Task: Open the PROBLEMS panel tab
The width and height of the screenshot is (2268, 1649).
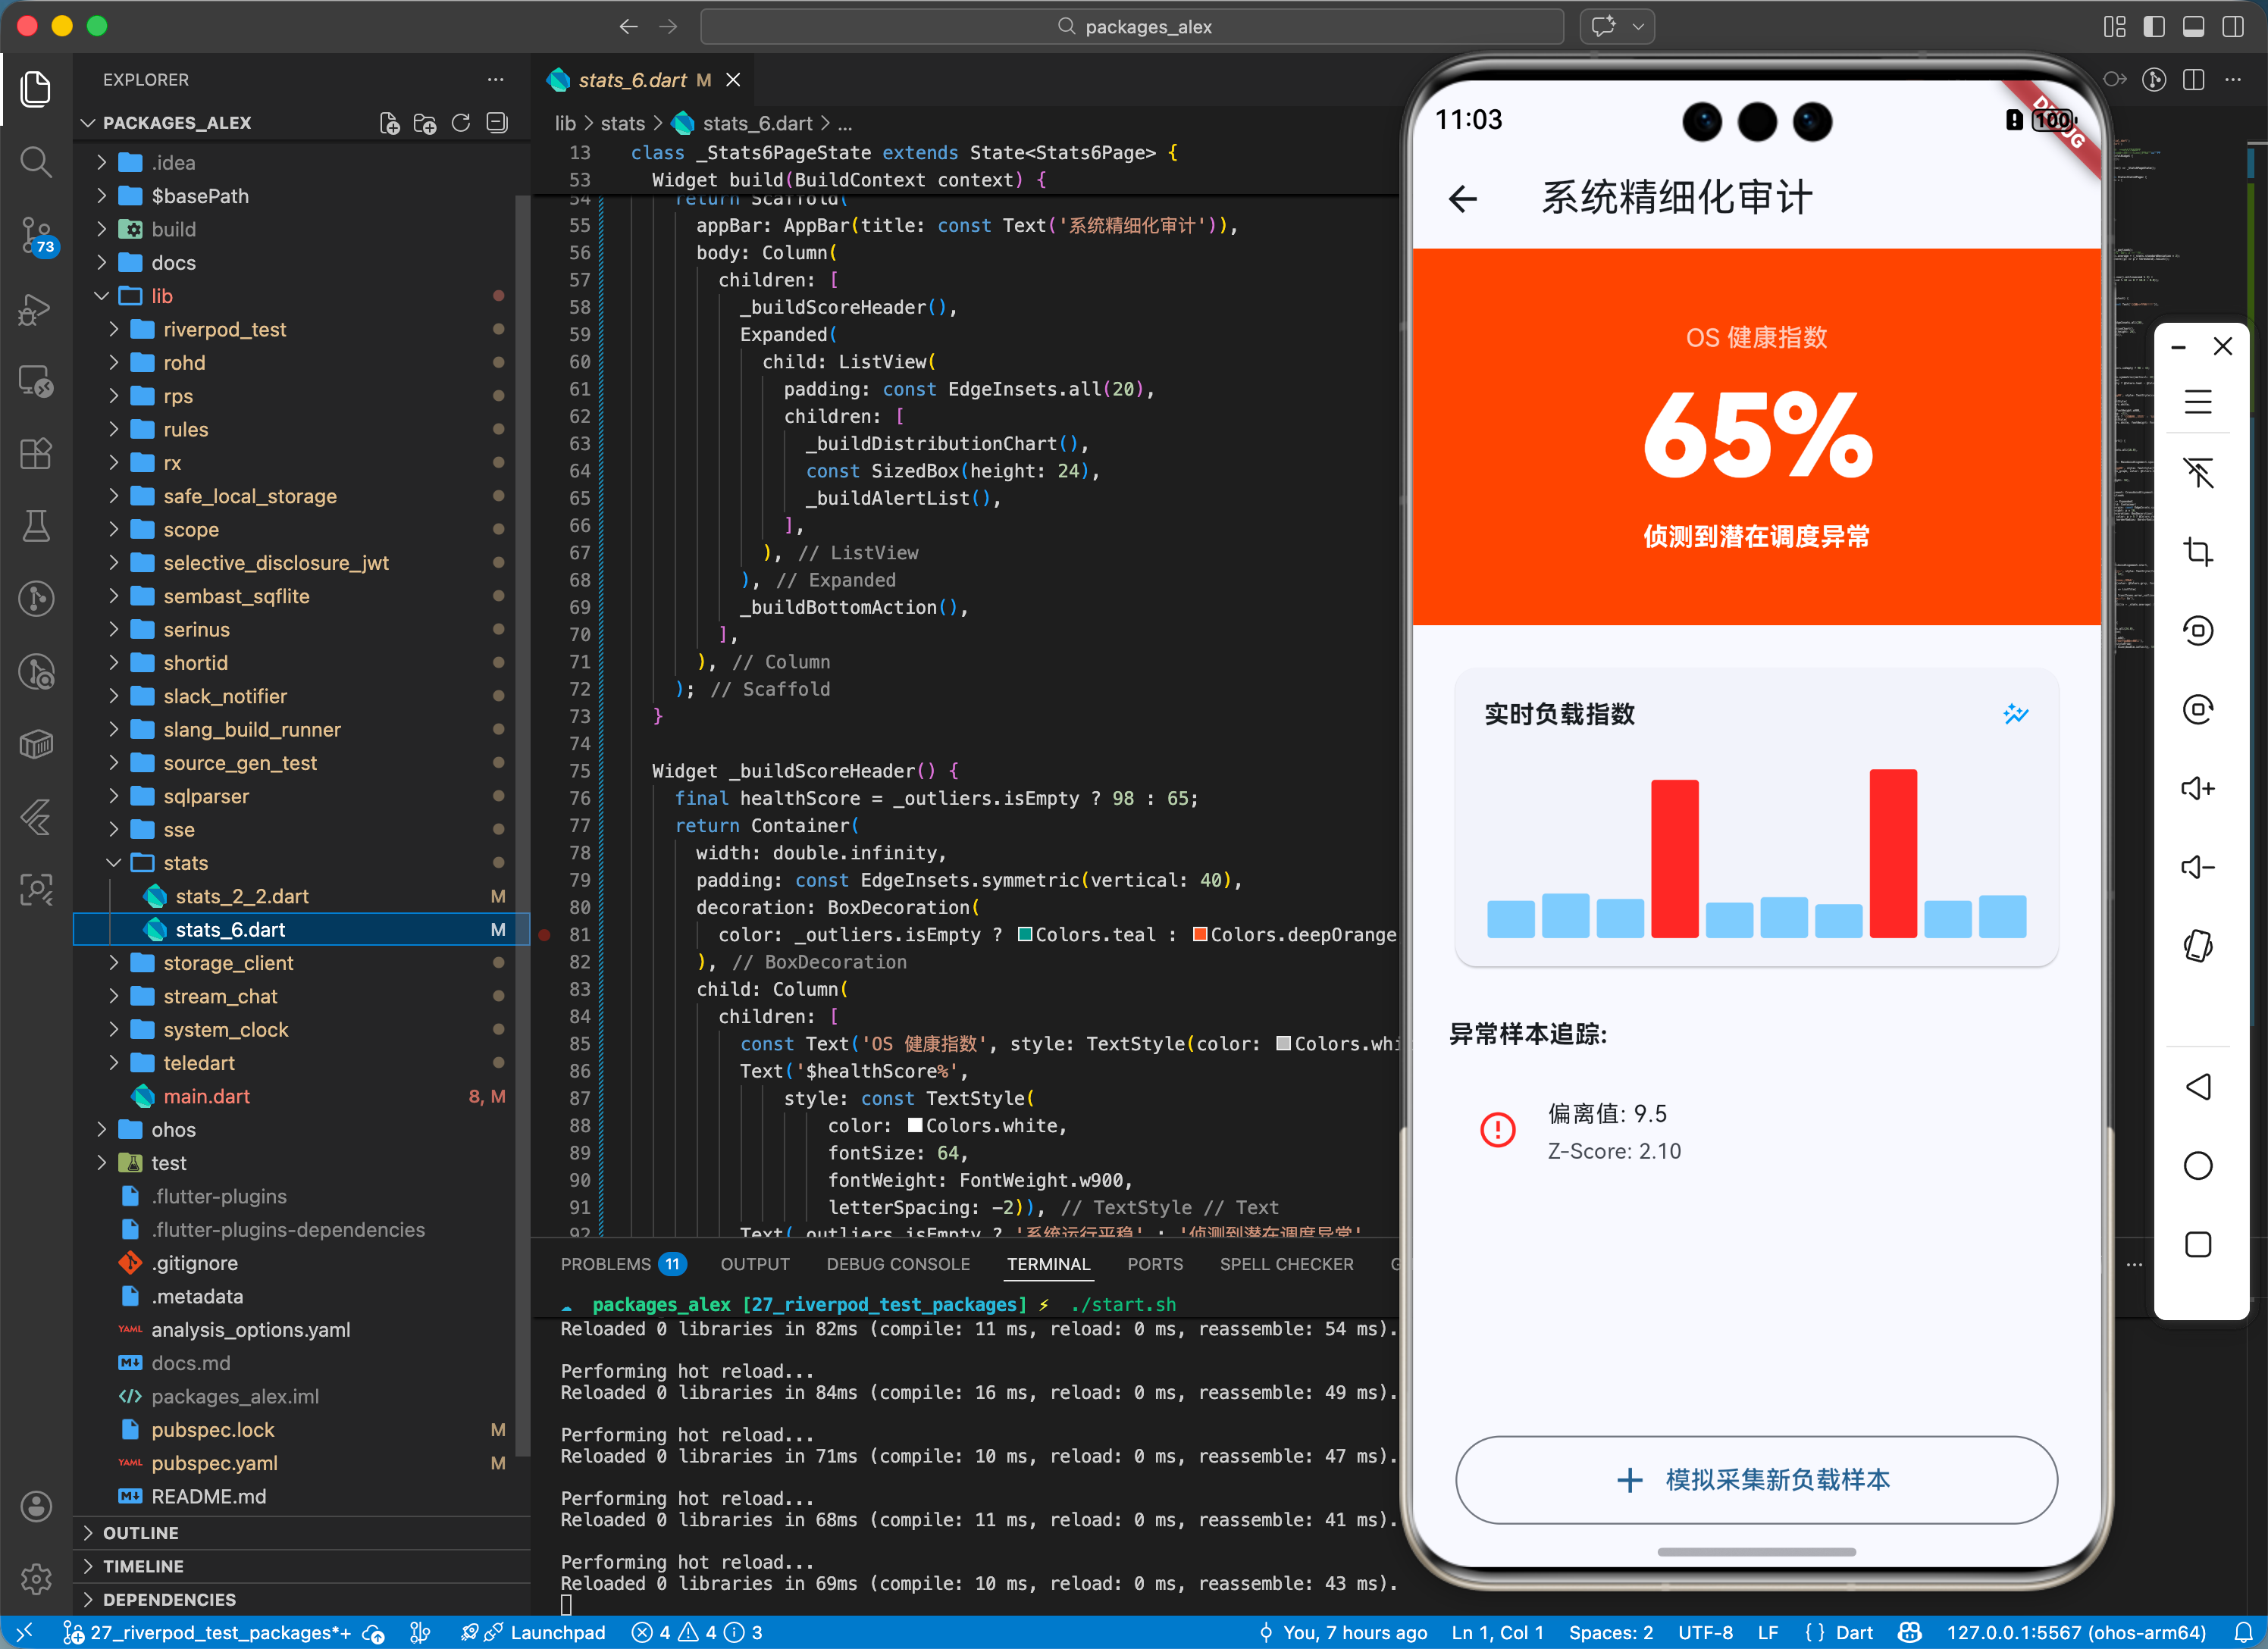Action: point(605,1264)
